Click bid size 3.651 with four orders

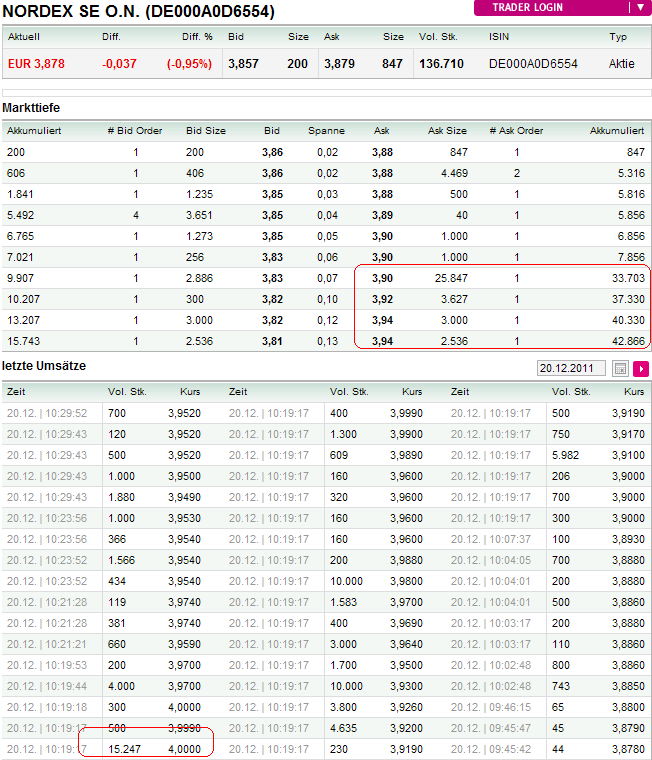tap(199, 215)
